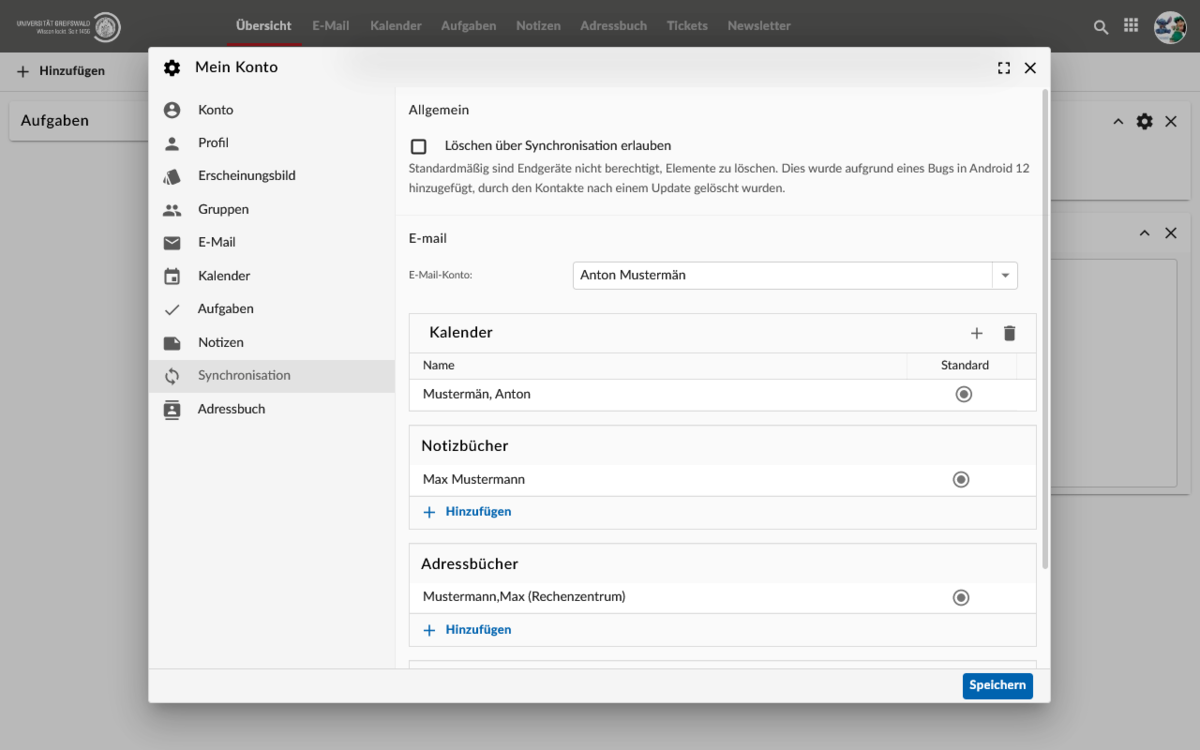Click the search magnifier icon in header
Image resolution: width=1200 pixels, height=750 pixels.
pyautogui.click(x=1101, y=27)
